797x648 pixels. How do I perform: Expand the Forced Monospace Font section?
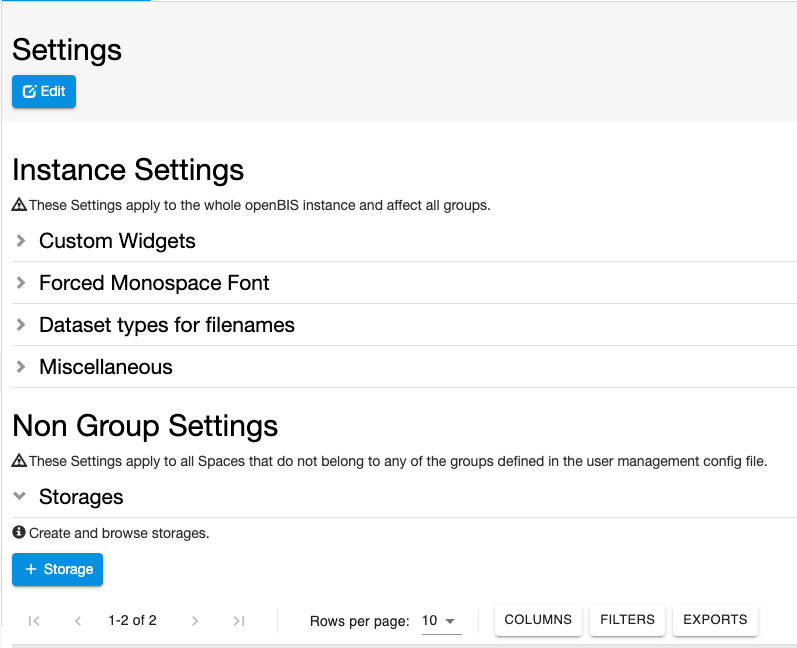coord(21,283)
